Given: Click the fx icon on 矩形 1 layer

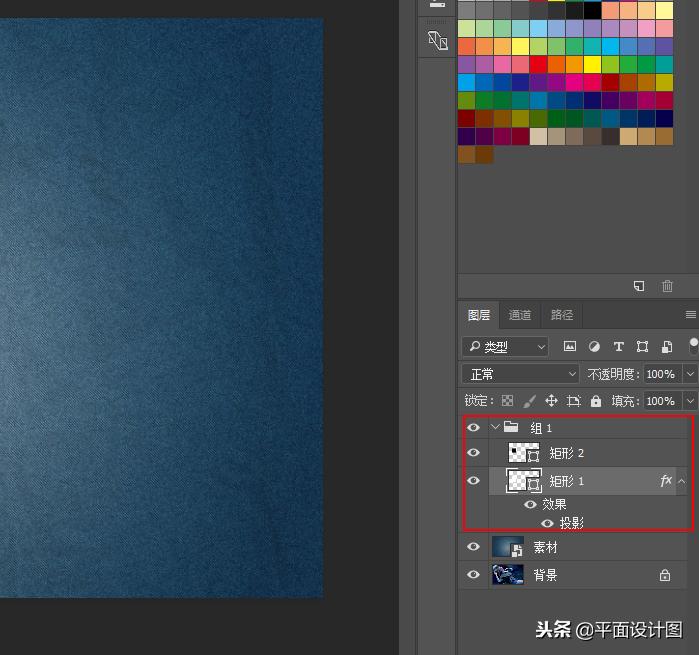Looking at the screenshot, I should point(666,481).
